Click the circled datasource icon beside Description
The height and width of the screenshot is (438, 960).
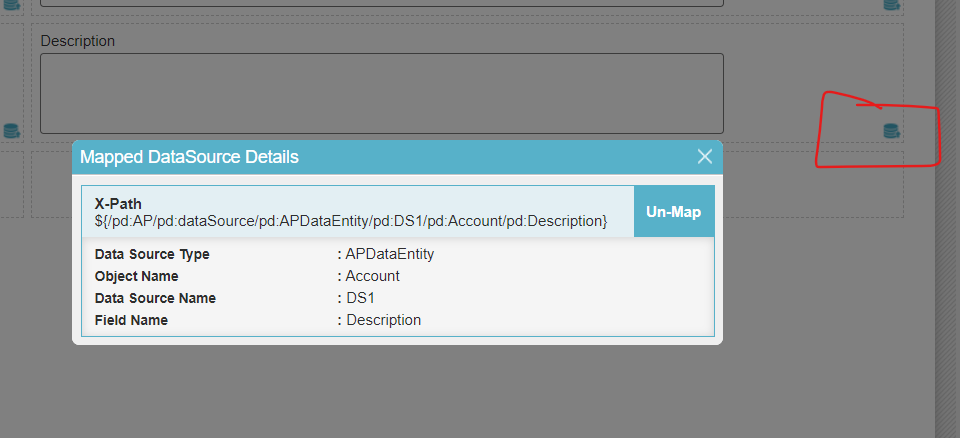891,130
